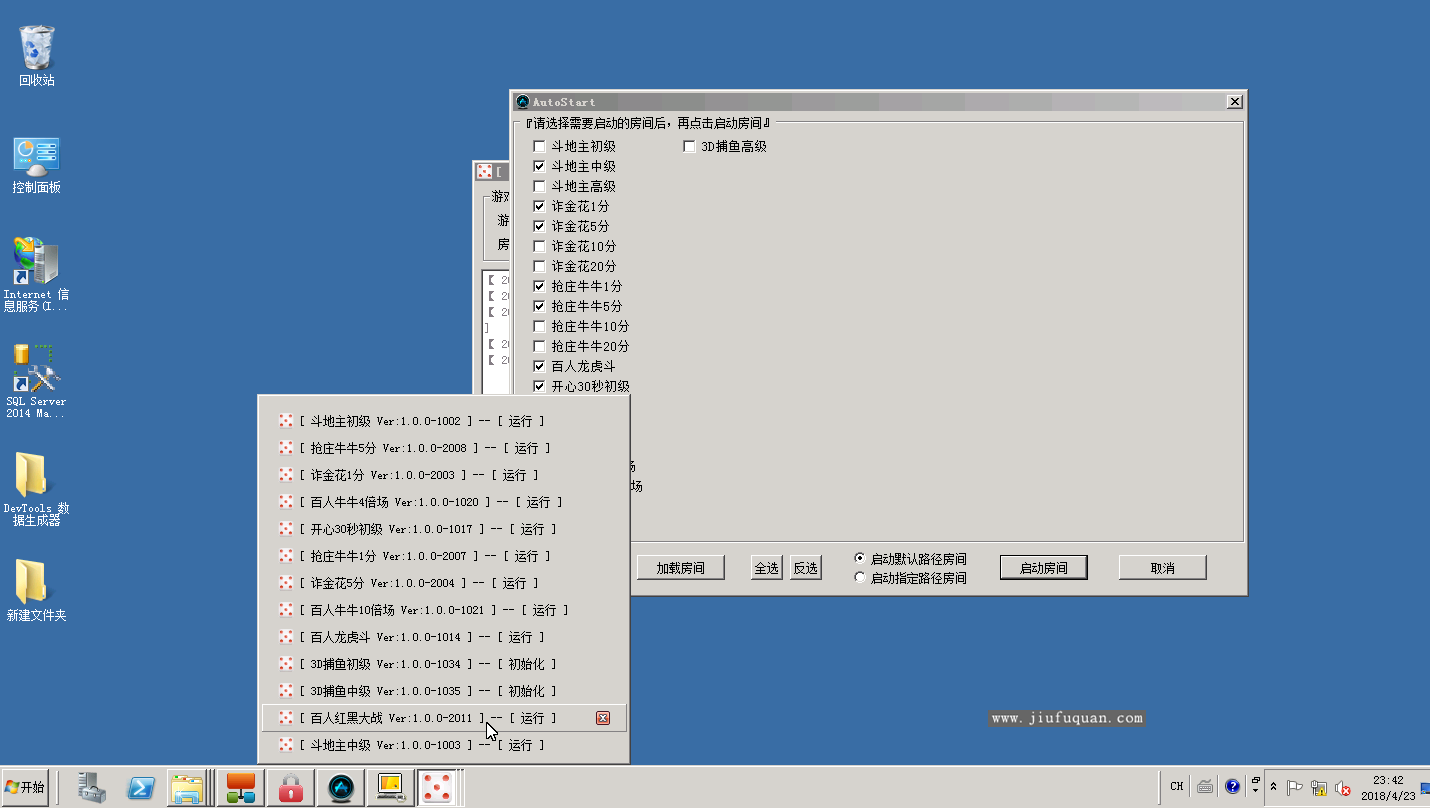
Task: Click the 启动房间 button
Action: point(1043,568)
